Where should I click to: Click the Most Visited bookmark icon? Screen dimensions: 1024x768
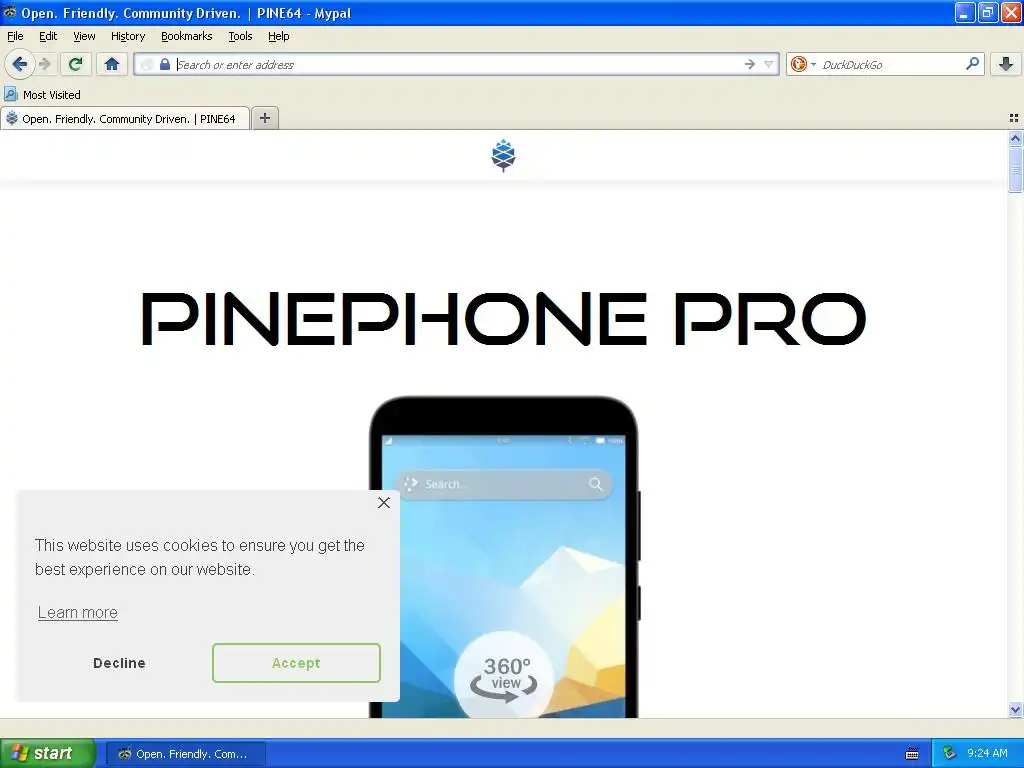point(10,94)
